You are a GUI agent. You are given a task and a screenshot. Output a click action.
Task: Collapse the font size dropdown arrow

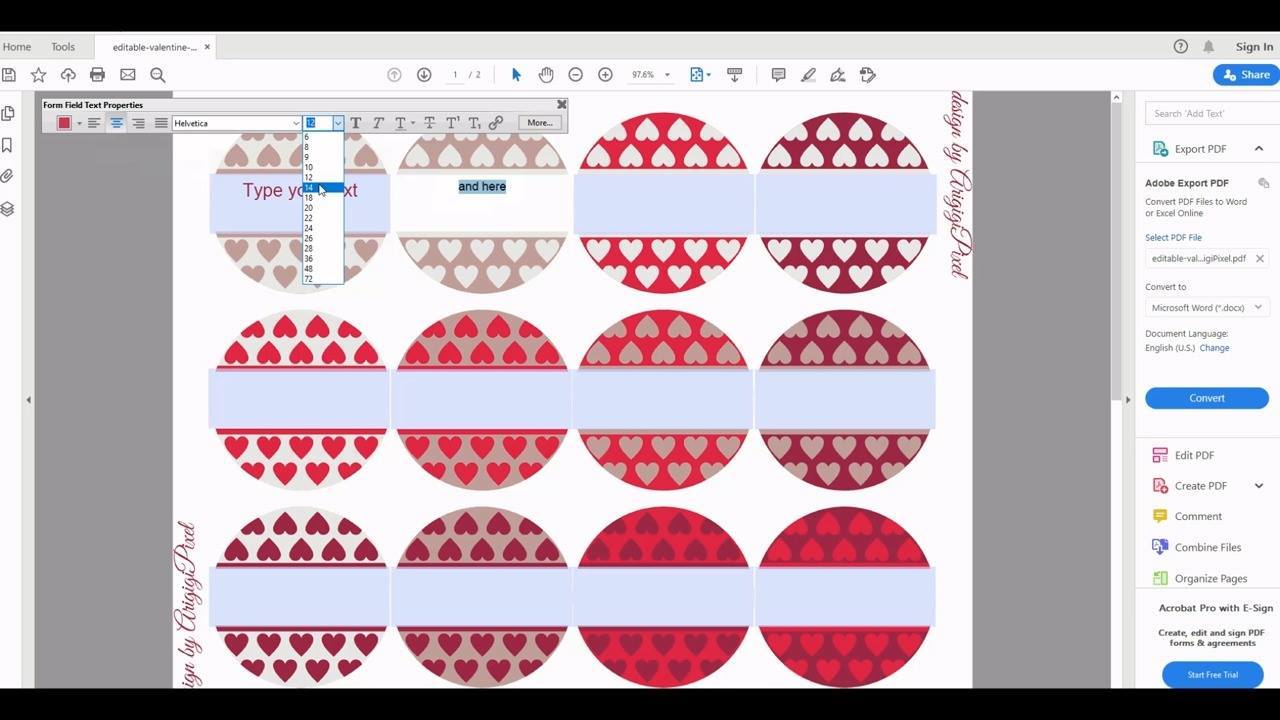tap(338, 123)
